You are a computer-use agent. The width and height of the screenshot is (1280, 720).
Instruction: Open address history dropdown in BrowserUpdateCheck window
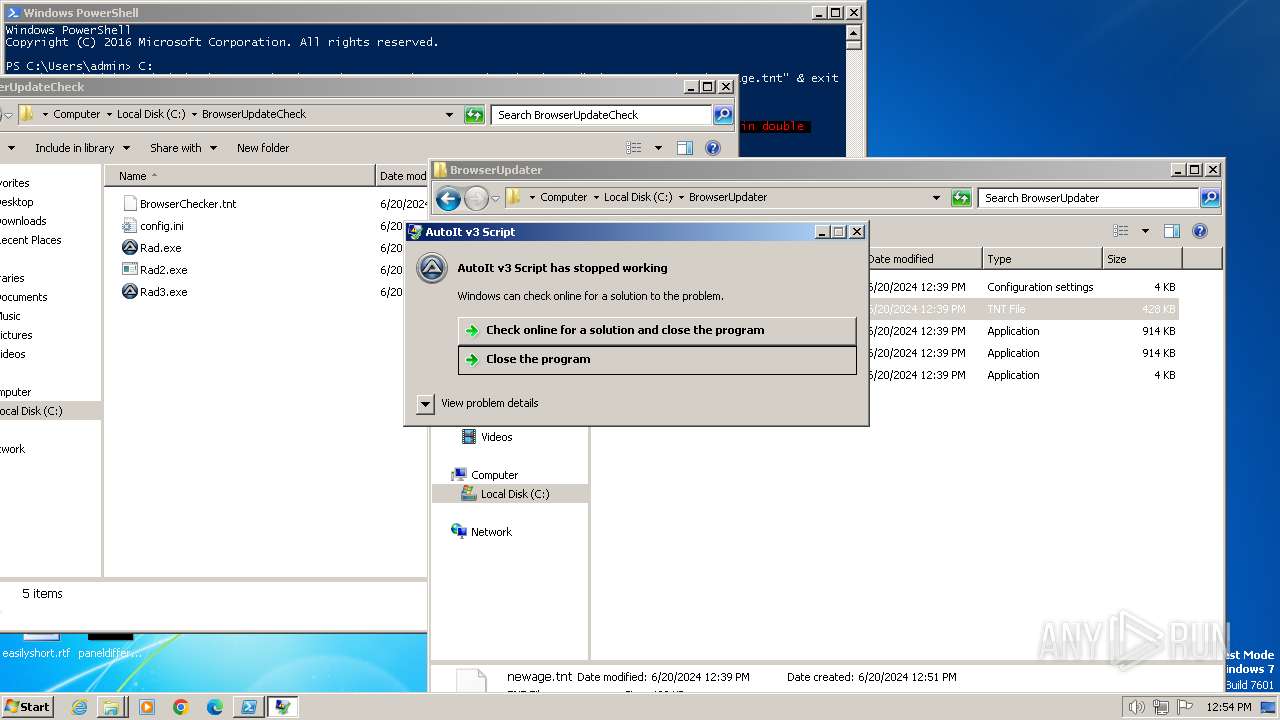tap(449, 115)
